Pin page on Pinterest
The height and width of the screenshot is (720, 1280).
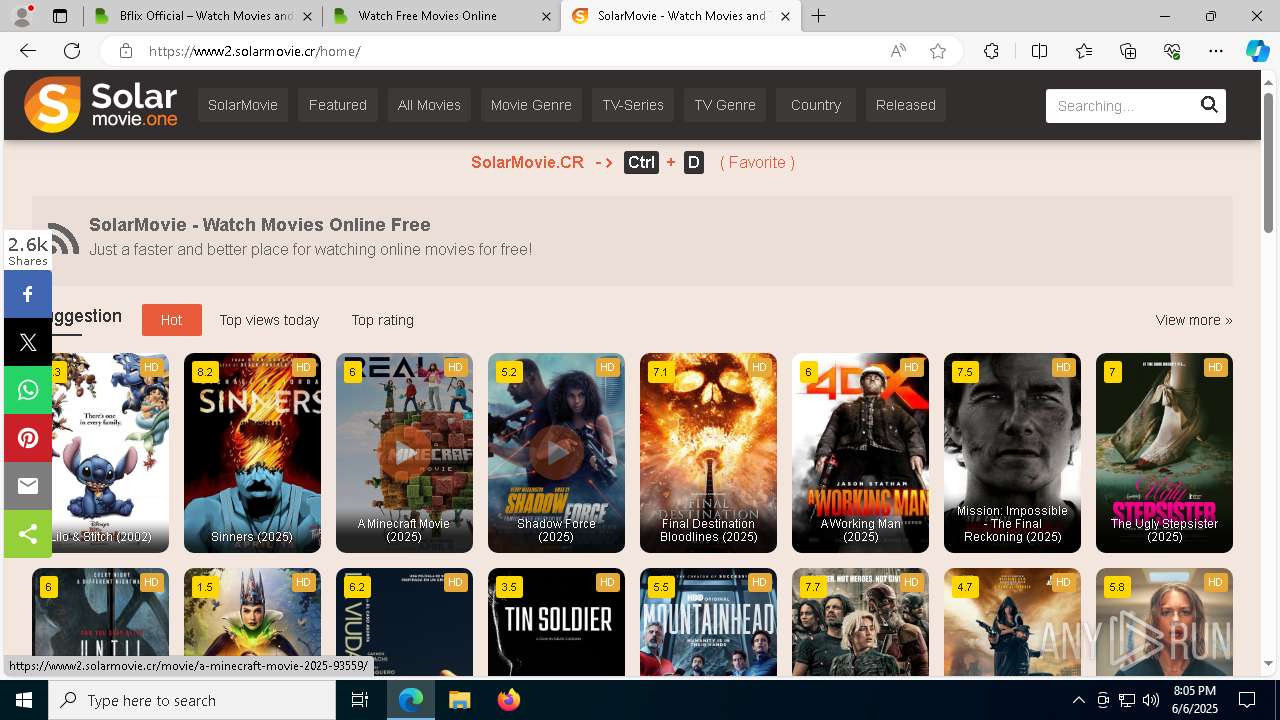click(x=28, y=438)
